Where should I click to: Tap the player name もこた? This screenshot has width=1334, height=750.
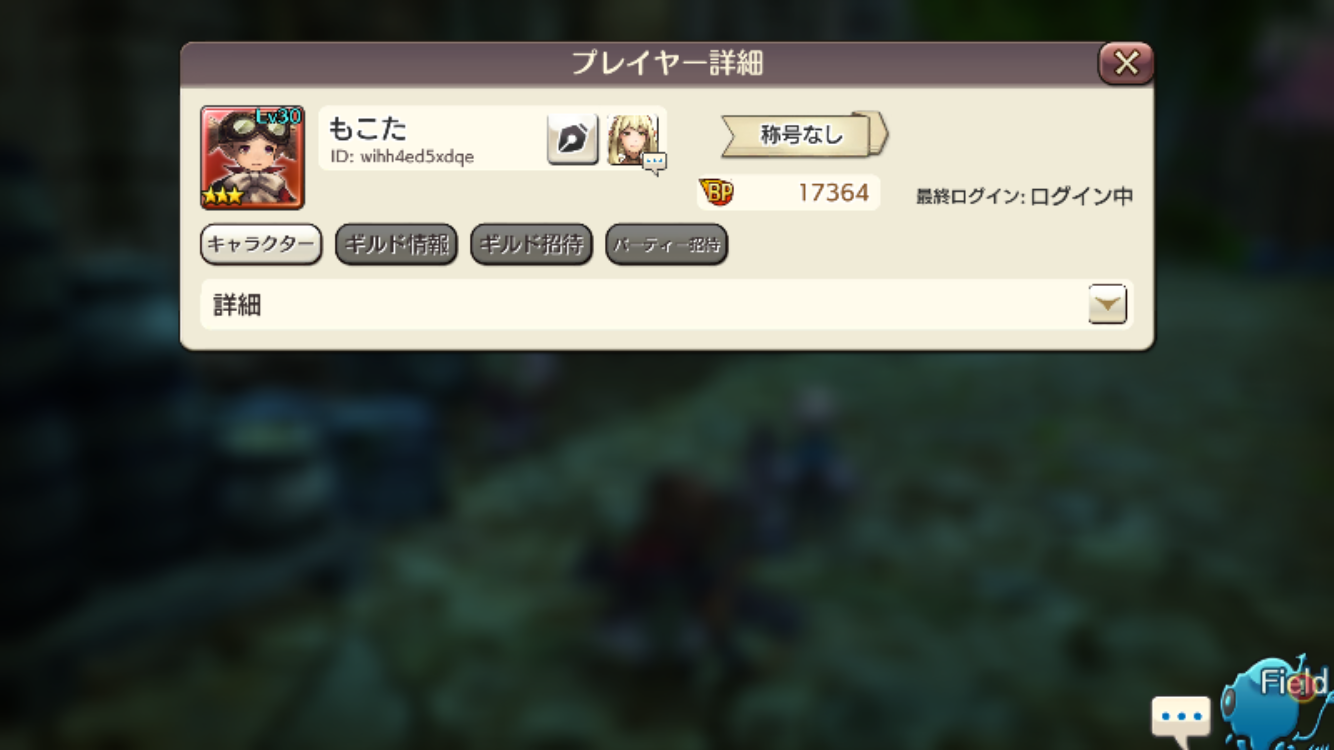[367, 128]
